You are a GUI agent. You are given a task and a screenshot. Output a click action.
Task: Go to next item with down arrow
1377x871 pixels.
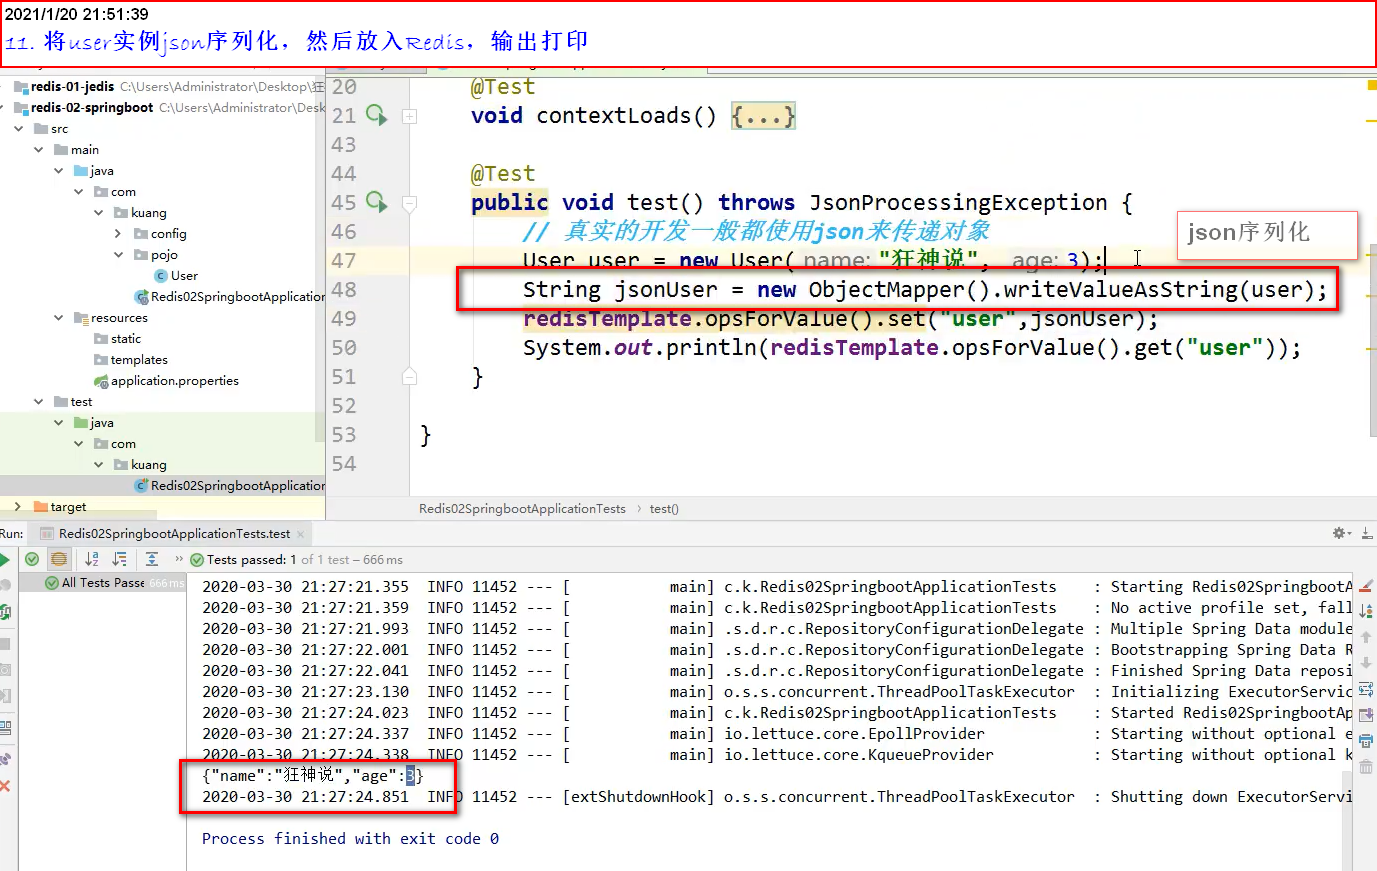click(1366, 663)
